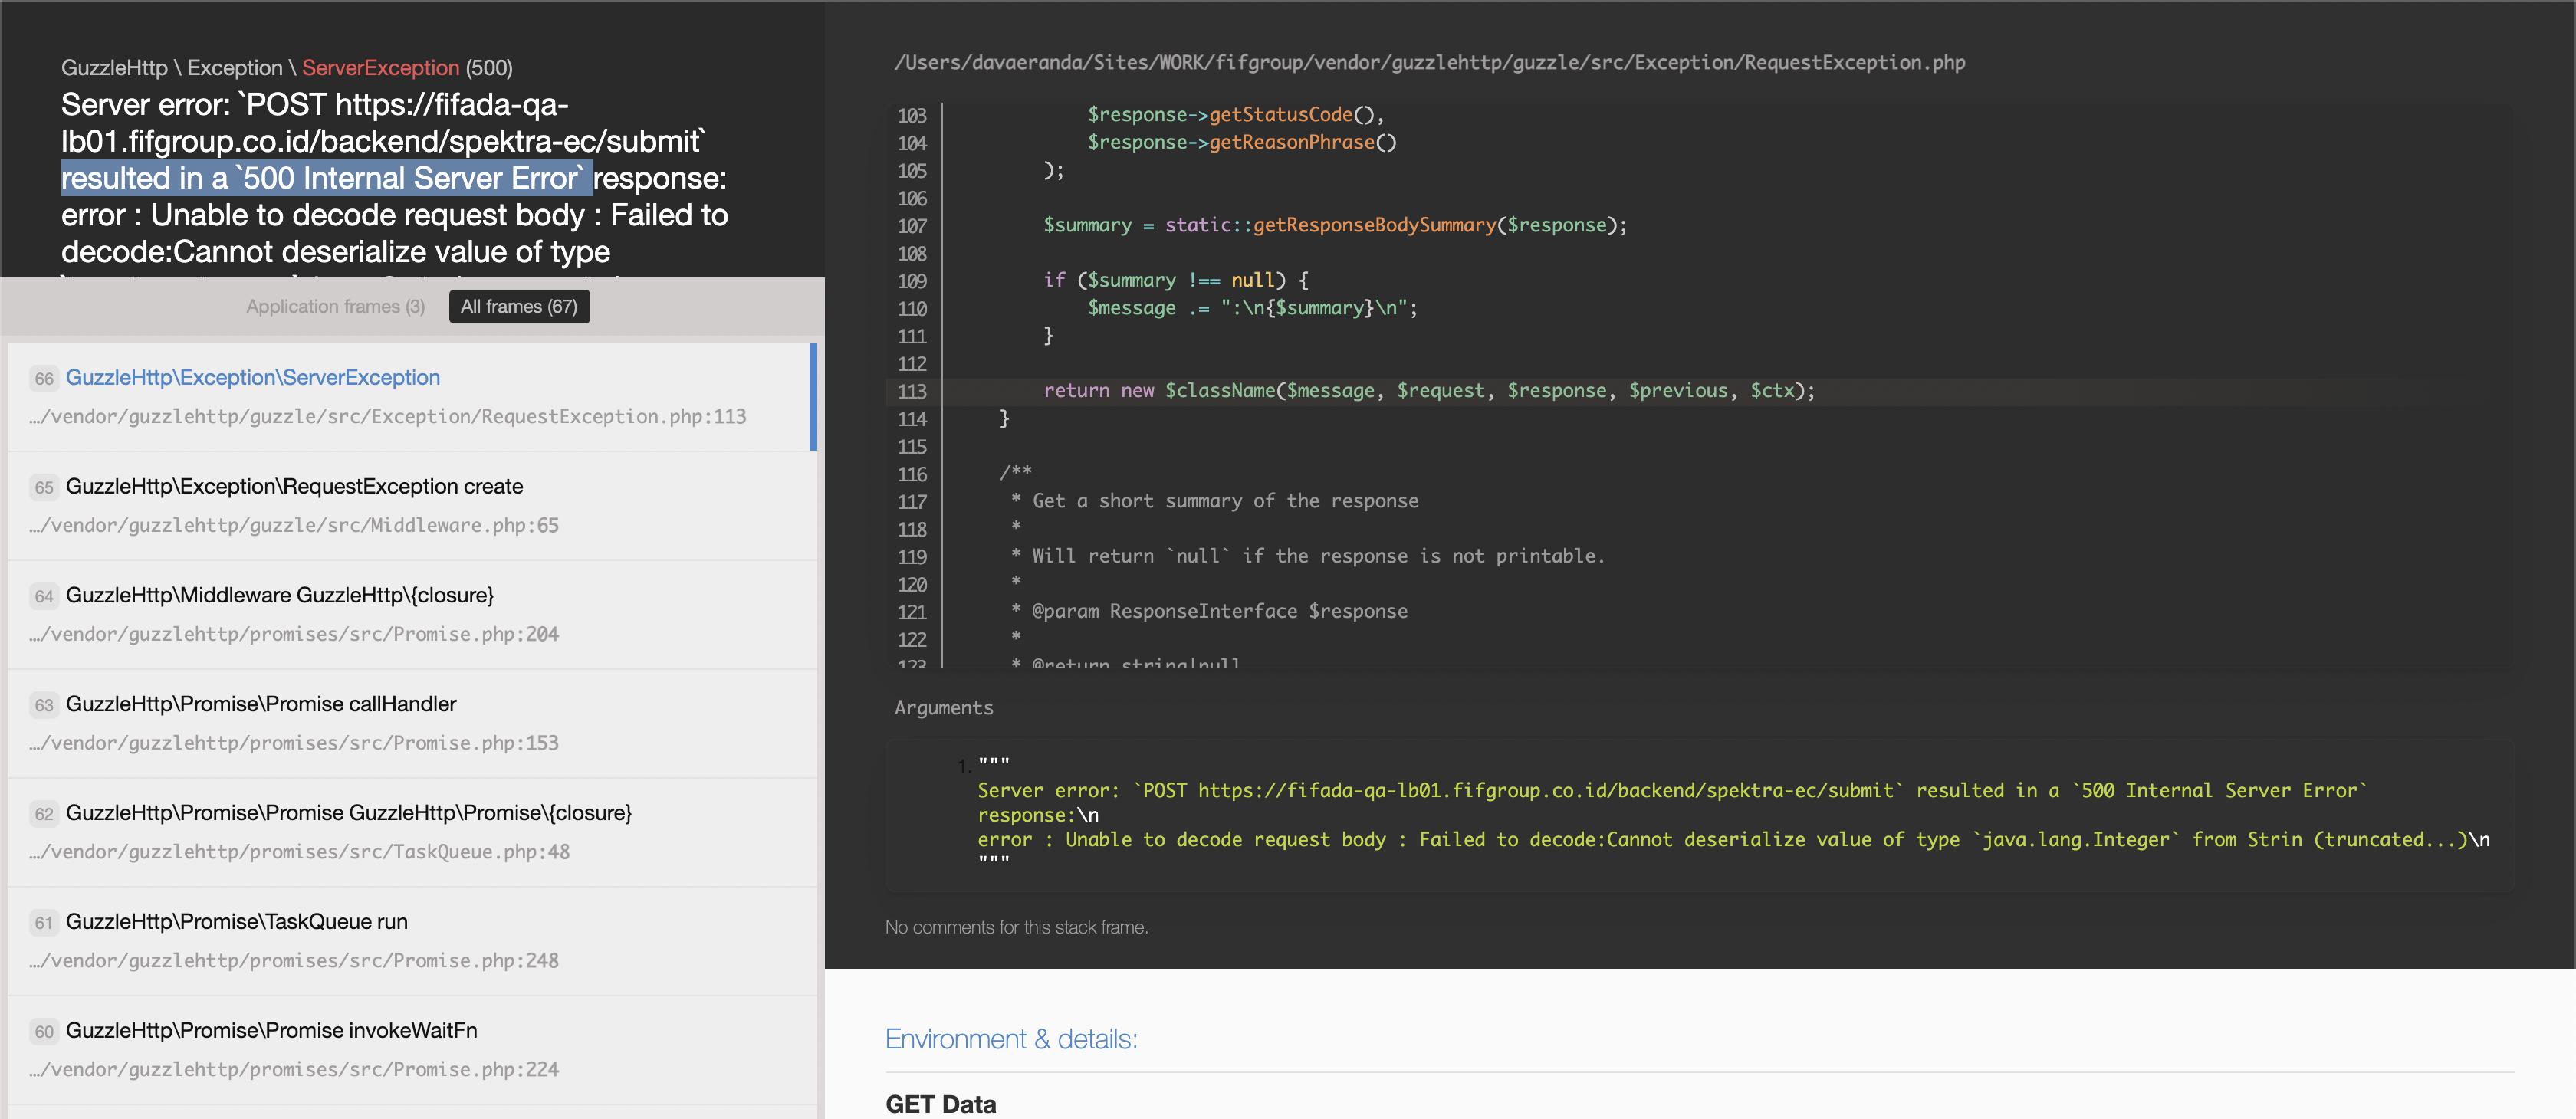
Task: Select frame 63 Promise callHandler
Action: pyautogui.click(x=412, y=724)
